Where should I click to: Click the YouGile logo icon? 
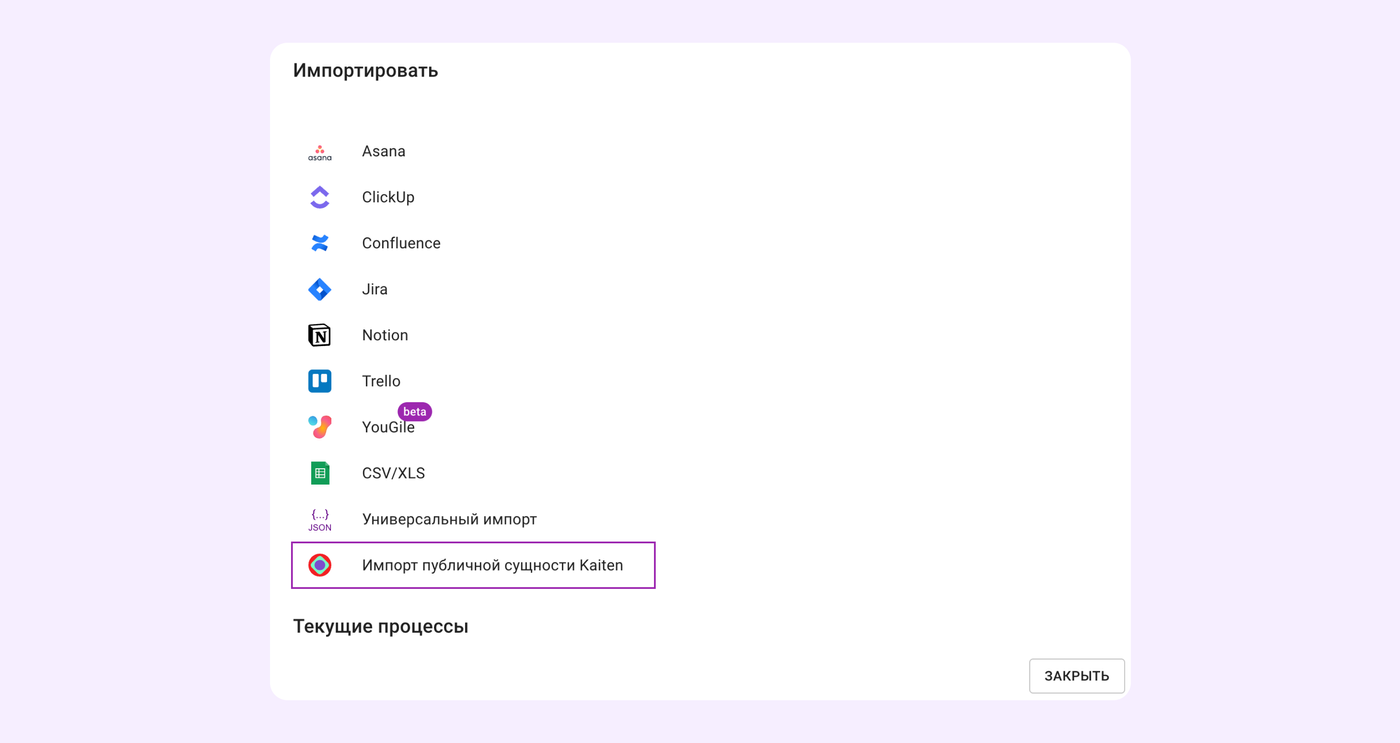(320, 427)
